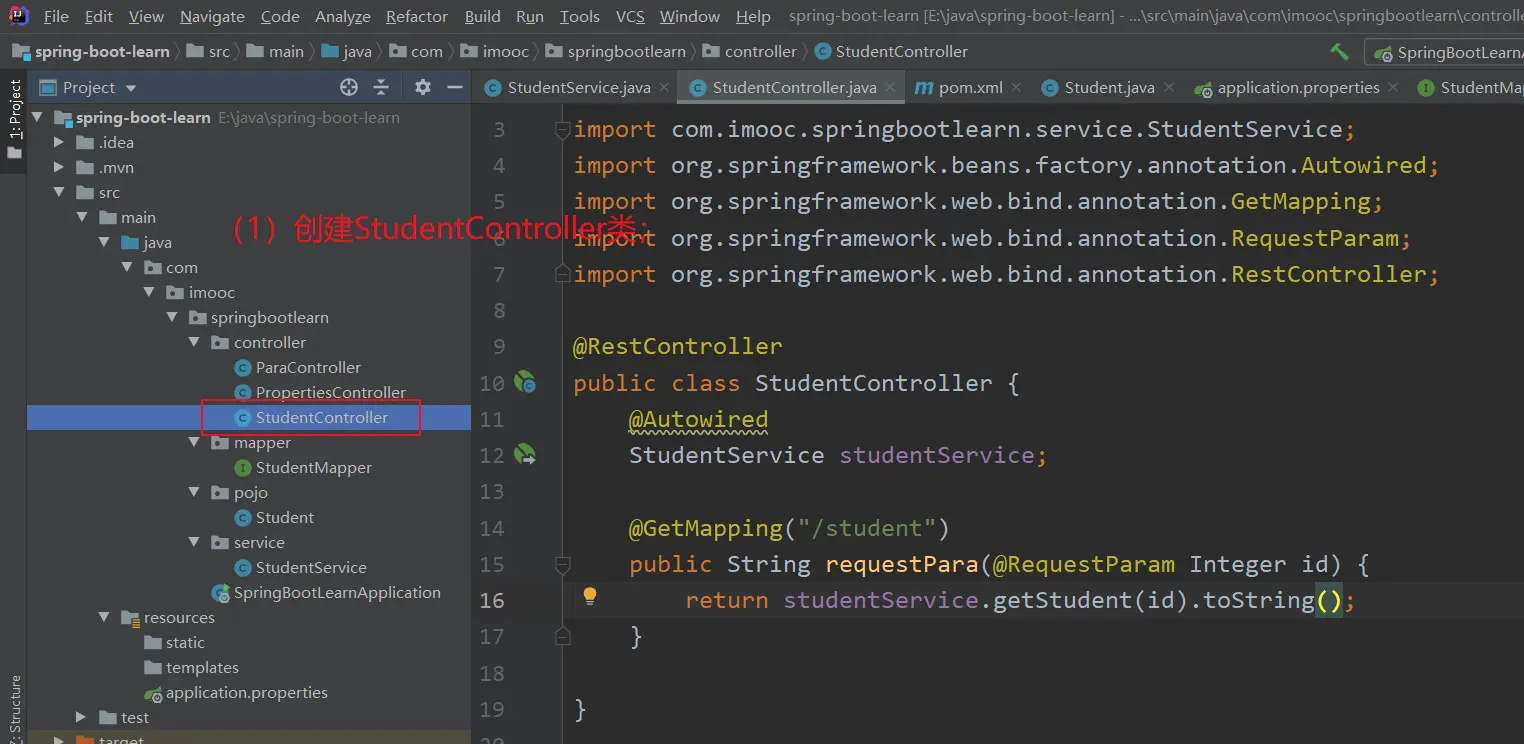Click springbootlearn in the breadcrumb path
Image resolution: width=1524 pixels, height=744 pixels.
click(x=627, y=52)
